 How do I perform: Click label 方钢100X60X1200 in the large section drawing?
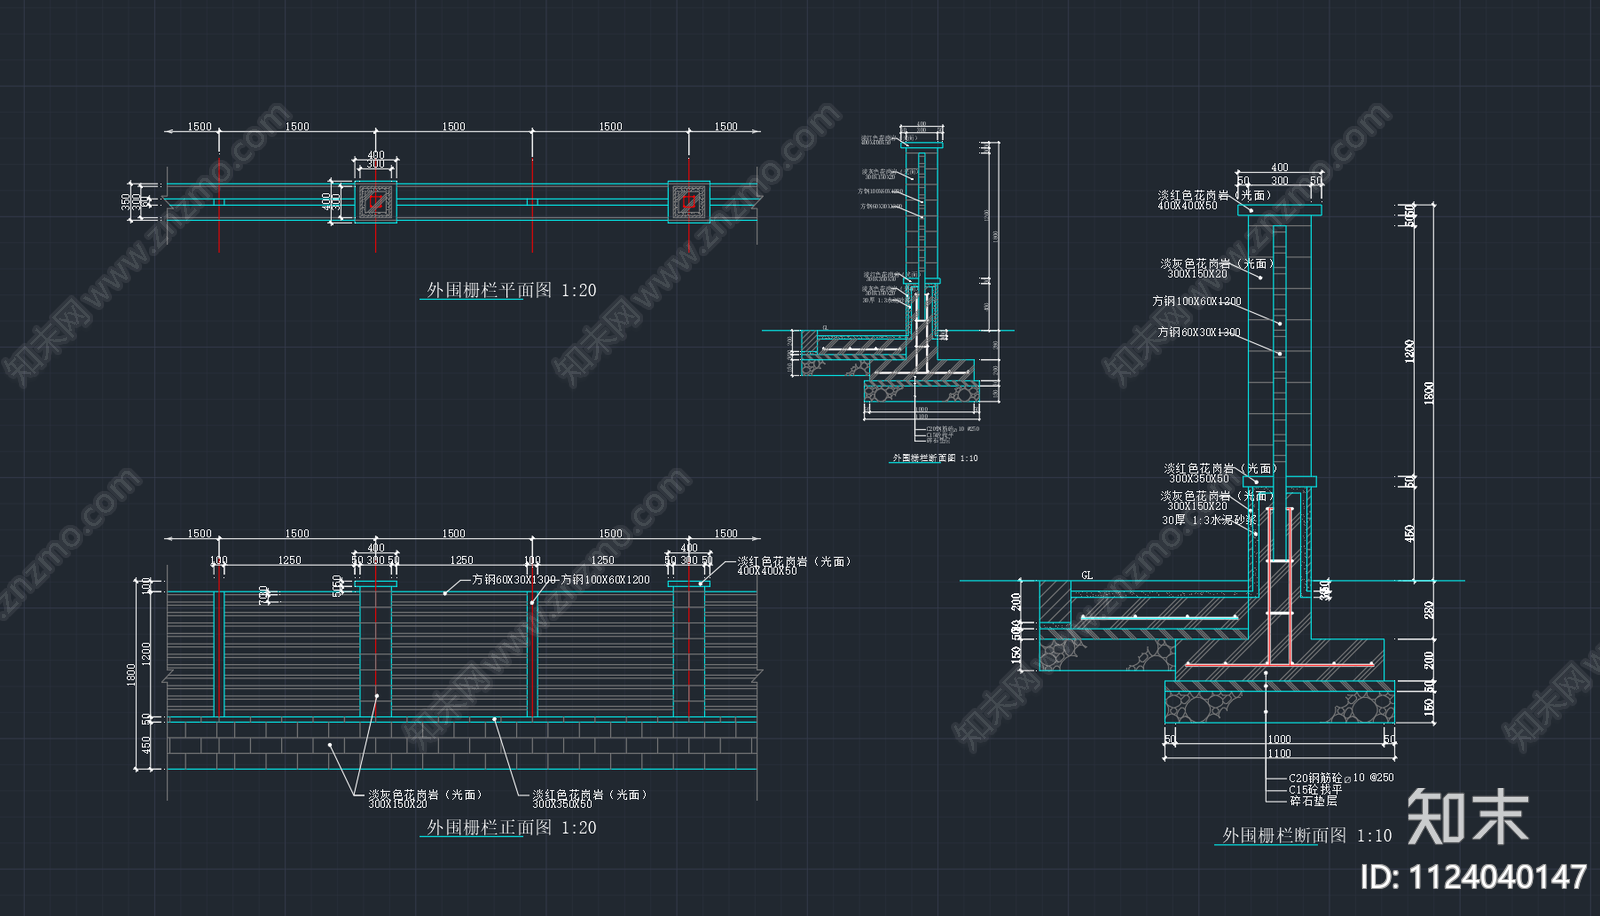point(1197,301)
